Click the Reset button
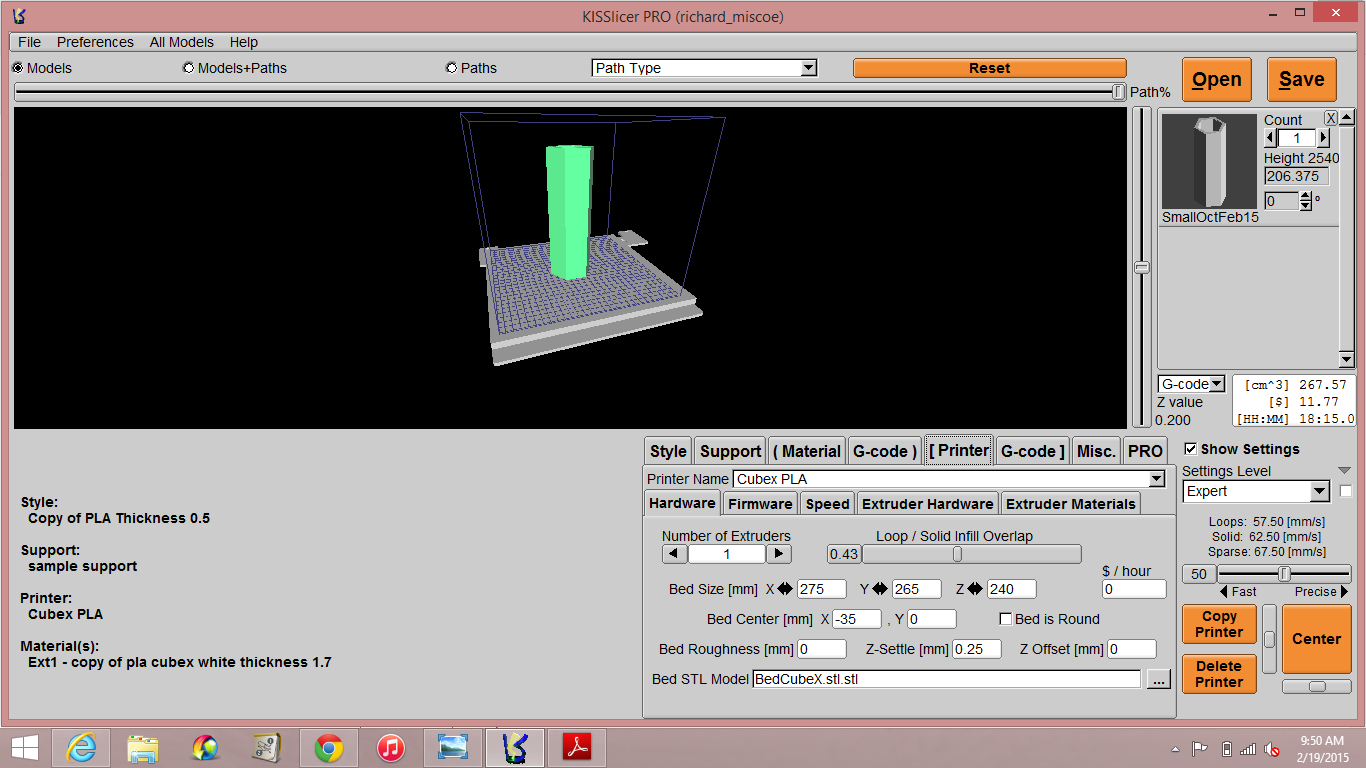The width and height of the screenshot is (1366, 768). 990,68
